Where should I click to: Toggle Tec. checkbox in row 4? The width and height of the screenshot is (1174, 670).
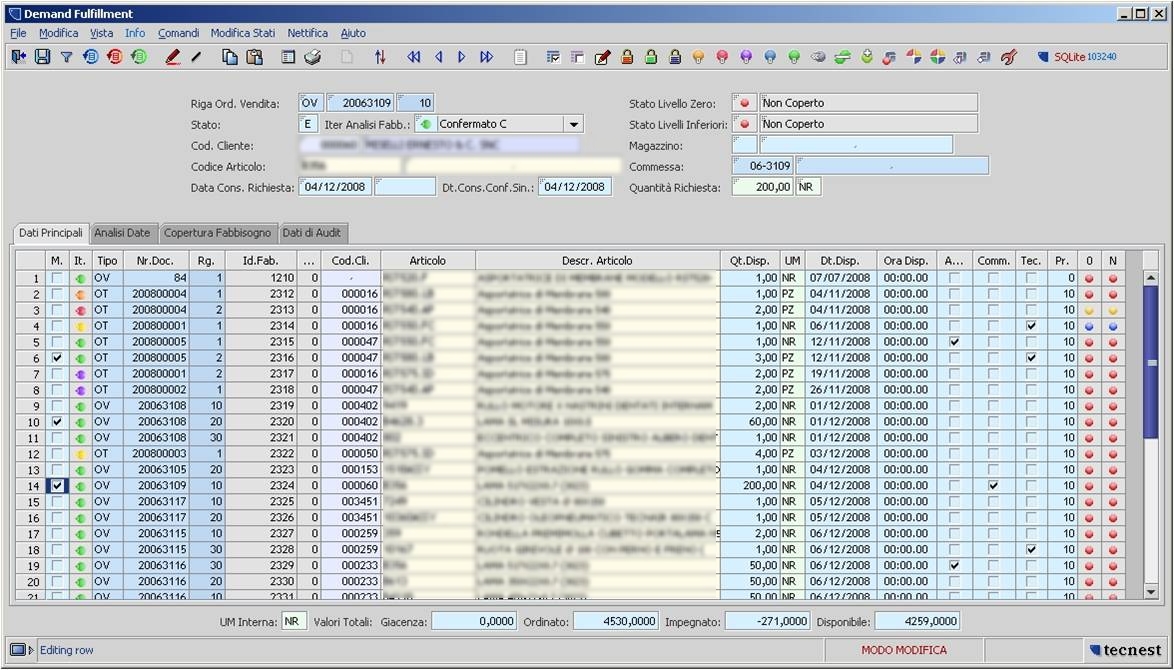pos(1031,326)
